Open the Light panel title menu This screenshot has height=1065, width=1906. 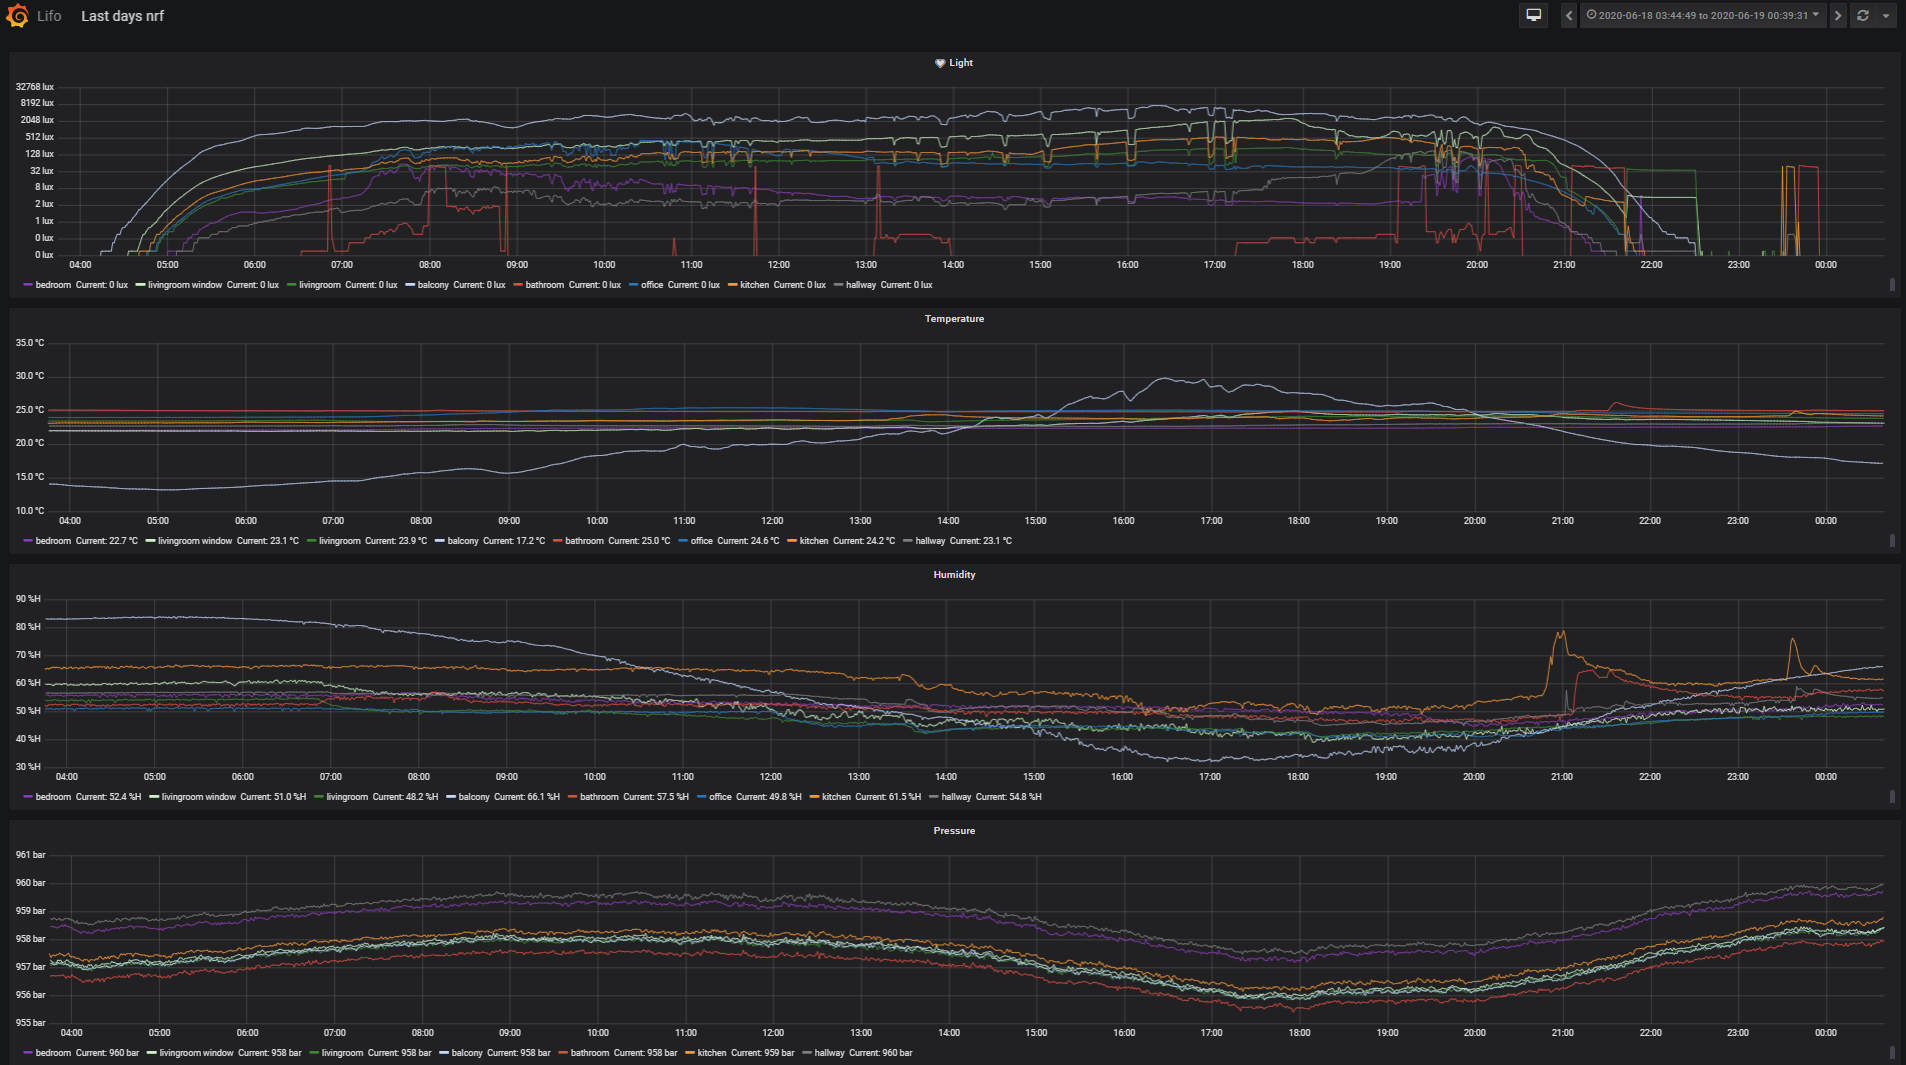click(x=960, y=63)
